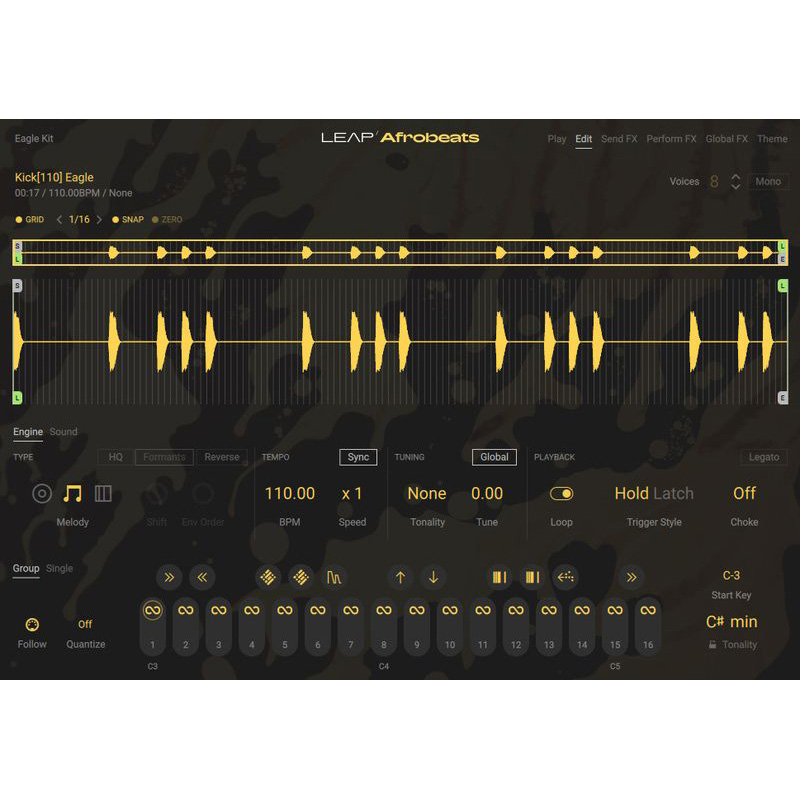Select Latch trigger style
The image size is (800, 800).
[x=673, y=493]
